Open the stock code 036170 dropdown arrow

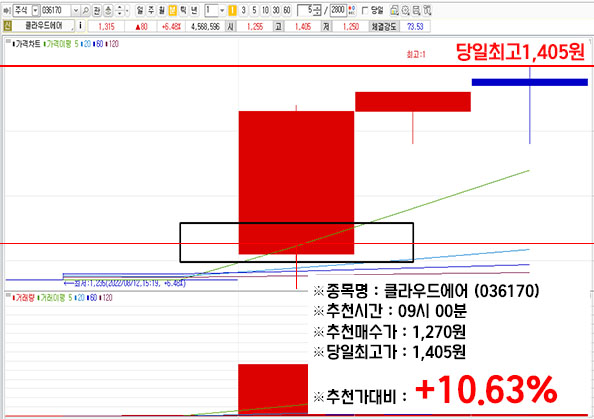pyautogui.click(x=75, y=11)
